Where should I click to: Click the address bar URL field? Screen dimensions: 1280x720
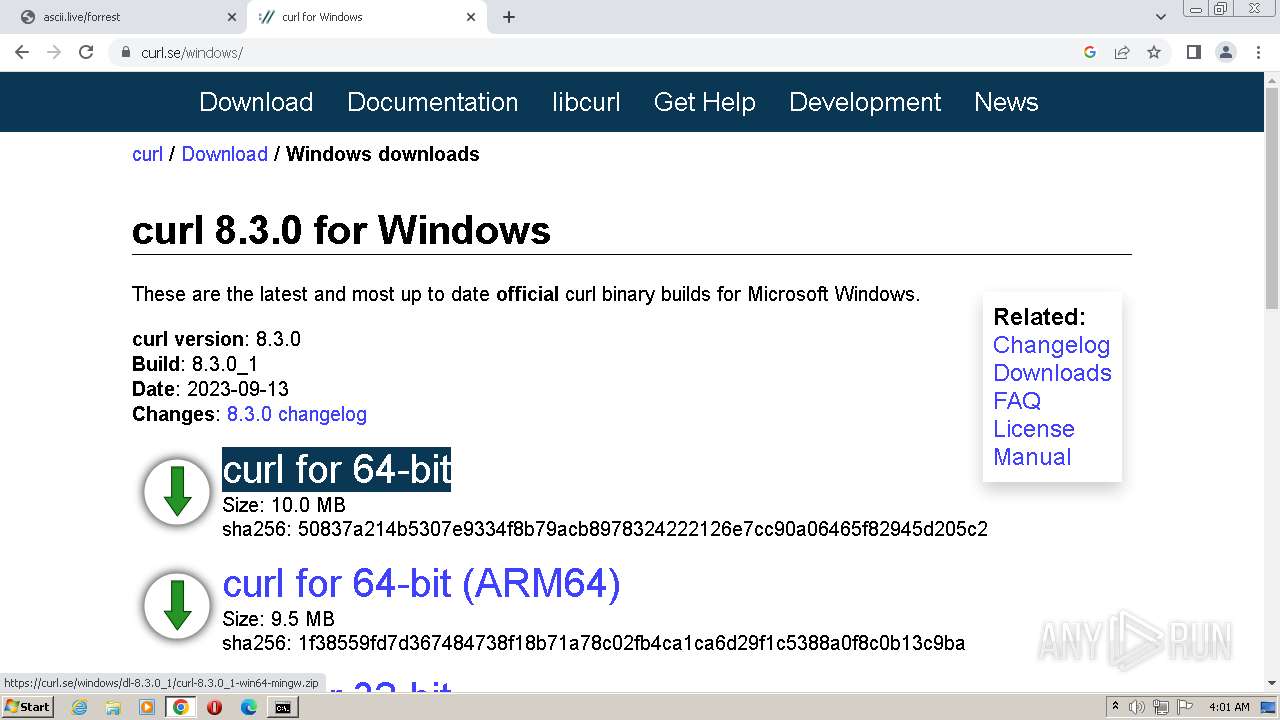(600, 52)
